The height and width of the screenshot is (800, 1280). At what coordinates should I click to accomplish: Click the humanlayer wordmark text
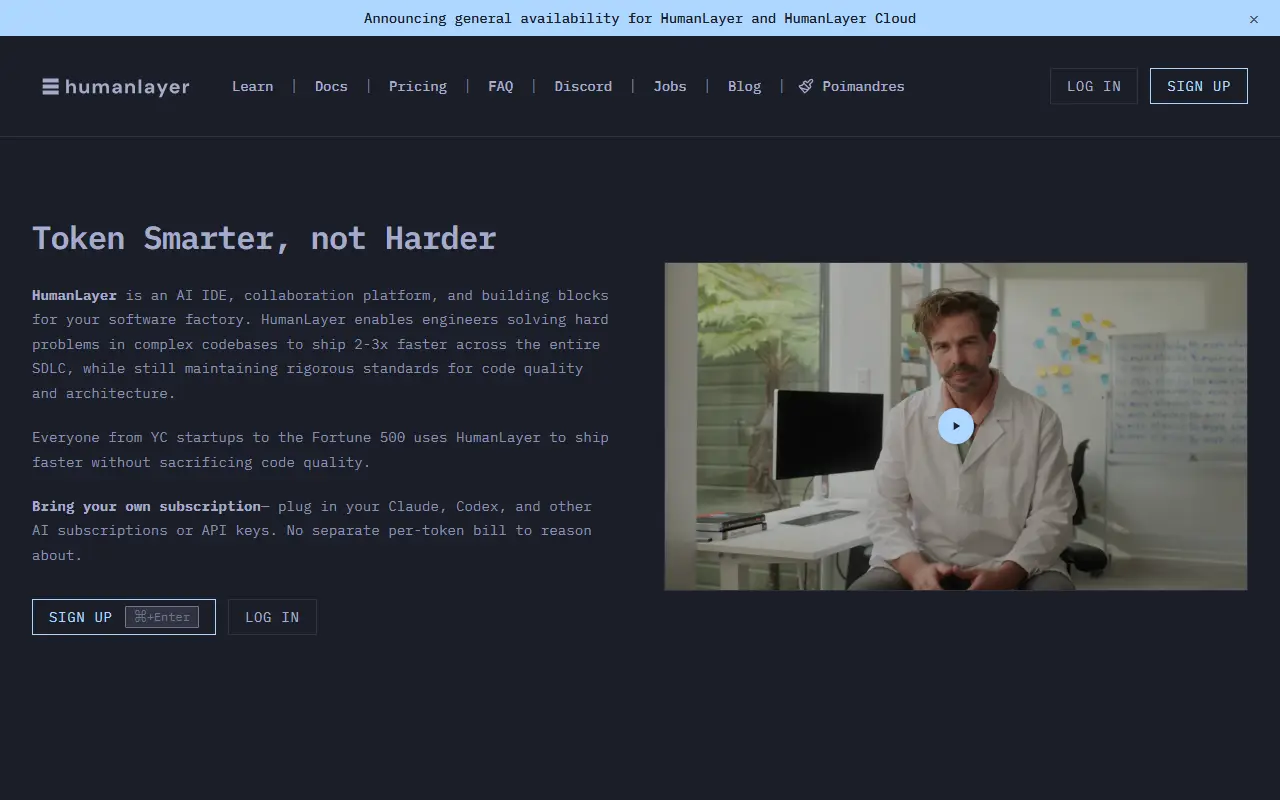(x=127, y=87)
